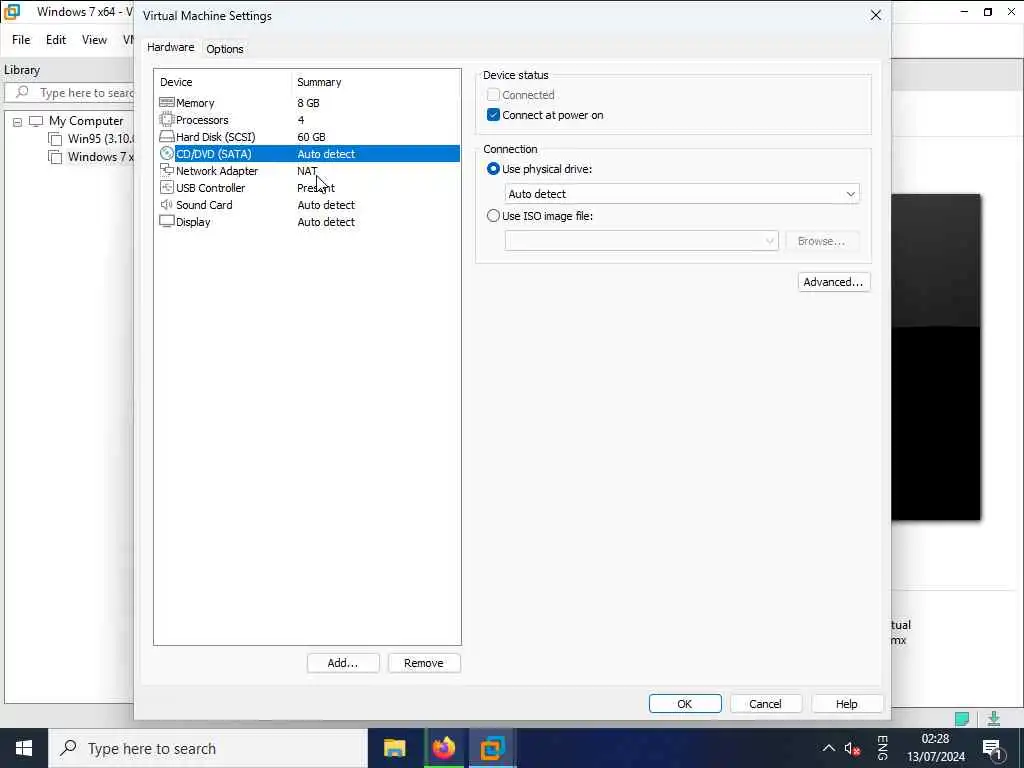Collapse the My Computer tree node

[x=18, y=121]
